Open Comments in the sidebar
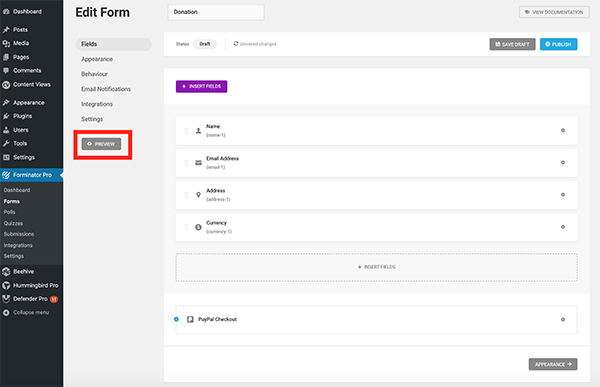 [x=27, y=70]
